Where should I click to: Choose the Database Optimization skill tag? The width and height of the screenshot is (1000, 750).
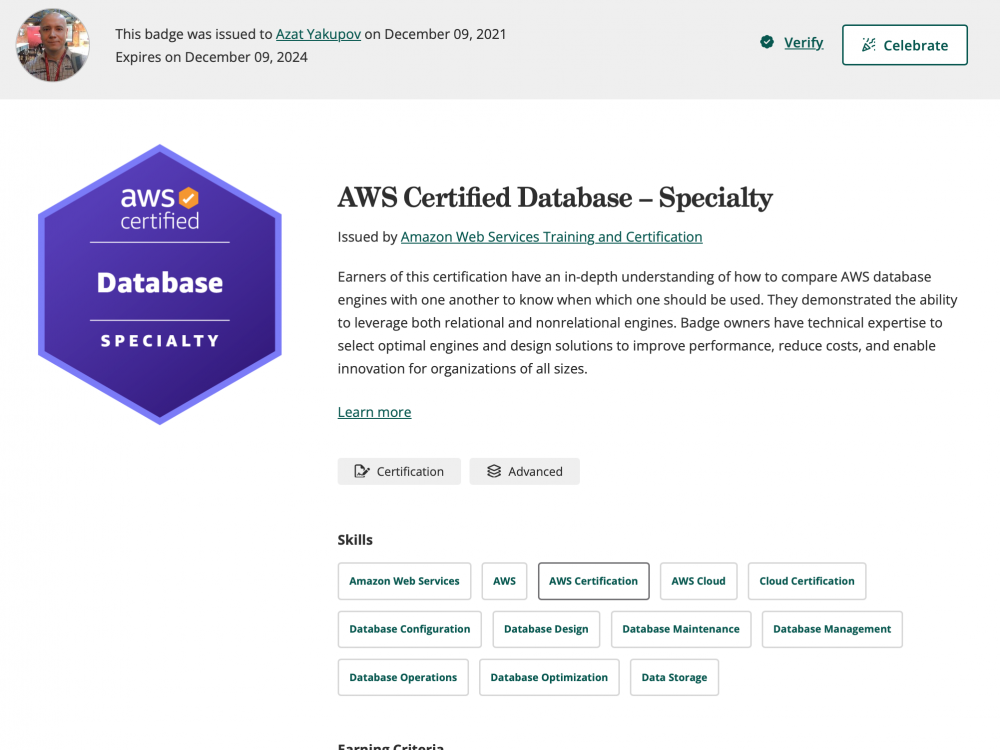point(549,677)
